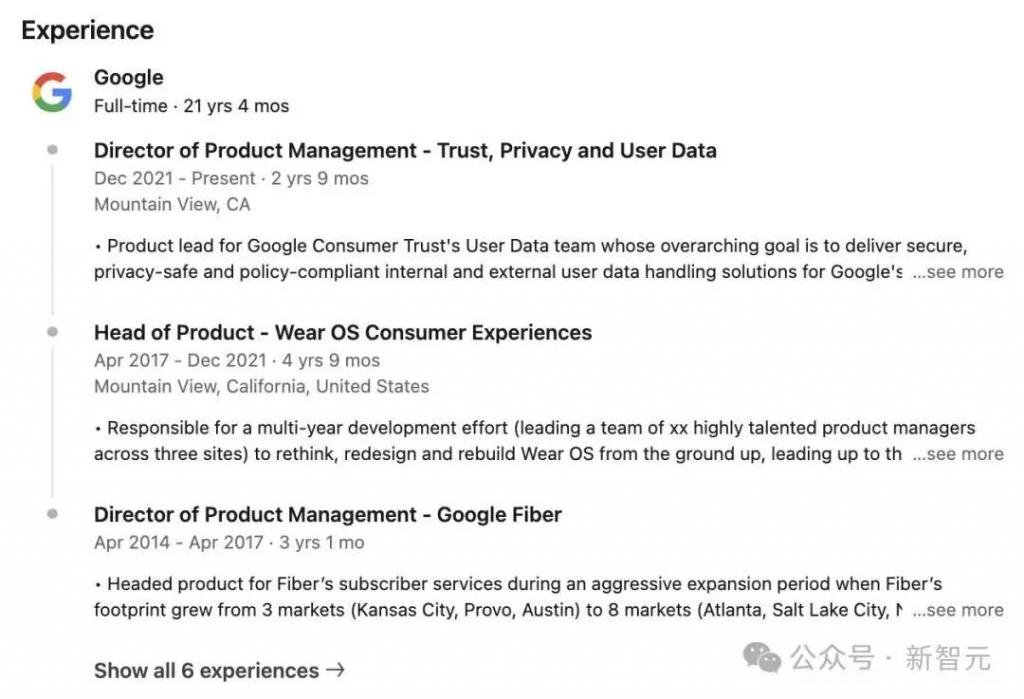Viewport: 1024px width, 699px height.
Task: Click the "Dec 2021 - Present" date line
Action: 231,179
